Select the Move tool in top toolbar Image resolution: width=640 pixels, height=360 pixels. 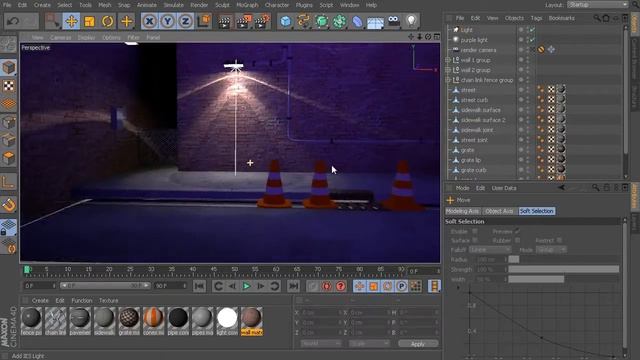coord(71,21)
